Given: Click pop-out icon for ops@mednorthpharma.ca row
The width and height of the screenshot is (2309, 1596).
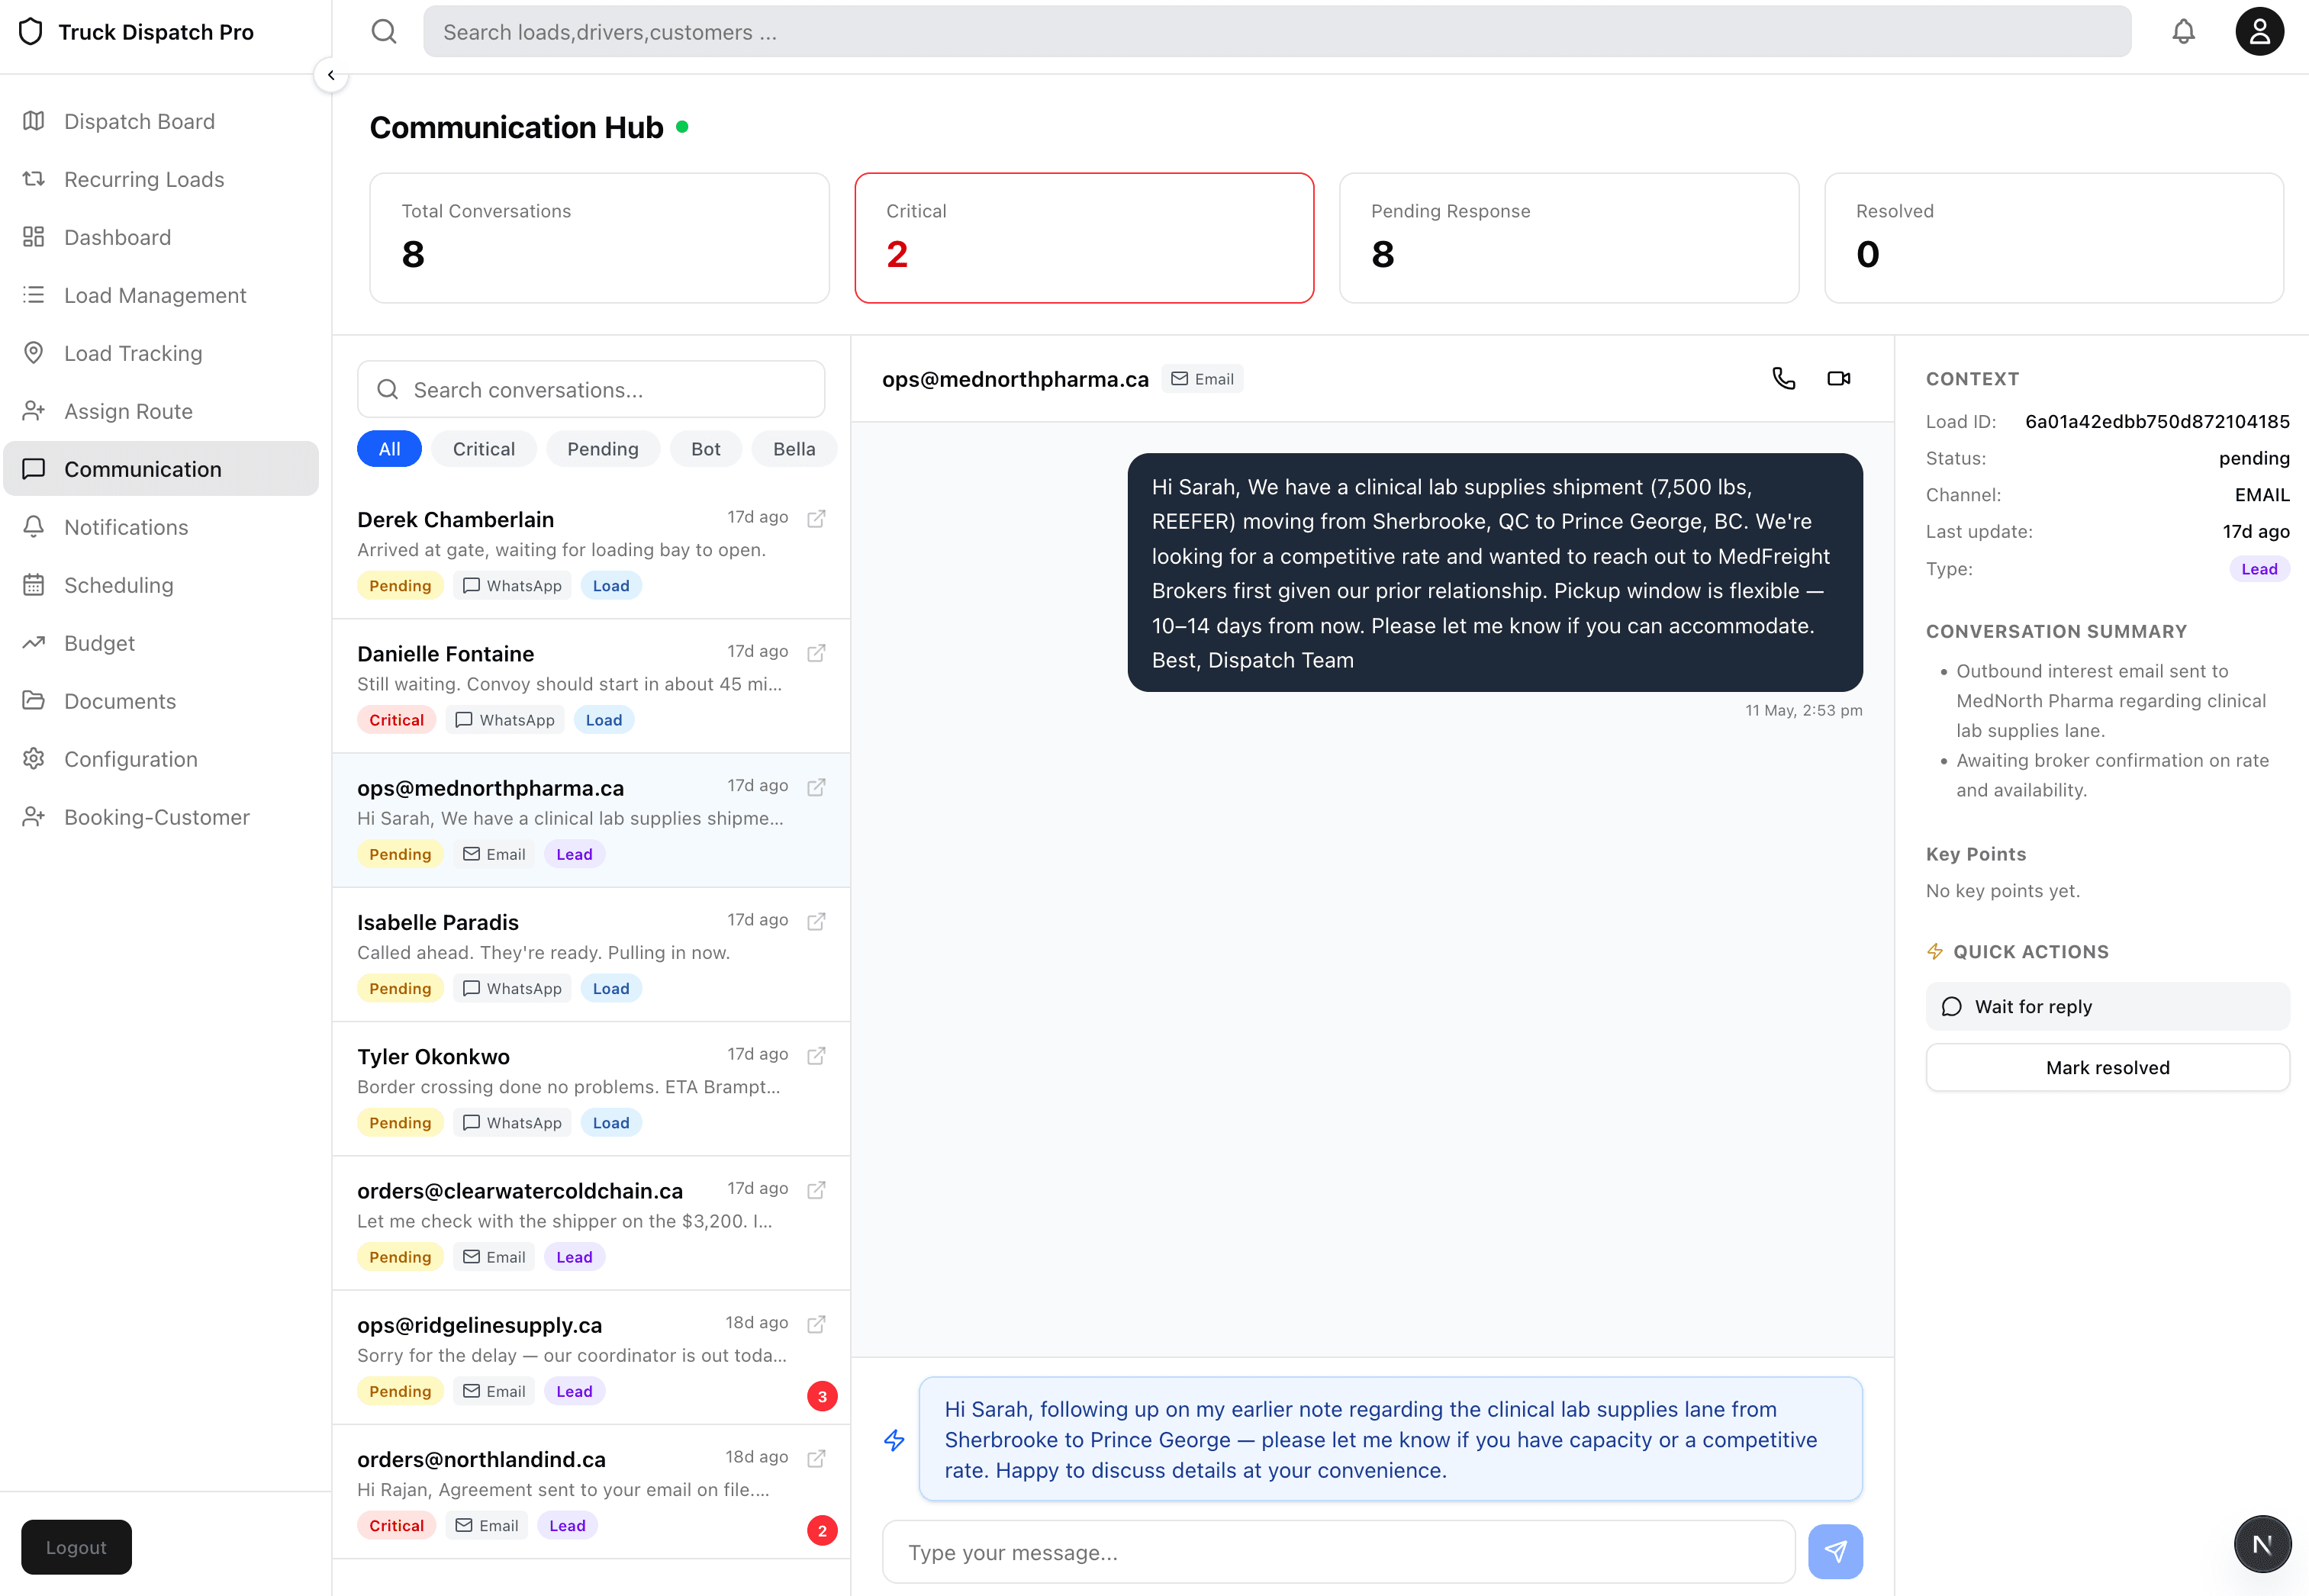Looking at the screenshot, I should (816, 787).
